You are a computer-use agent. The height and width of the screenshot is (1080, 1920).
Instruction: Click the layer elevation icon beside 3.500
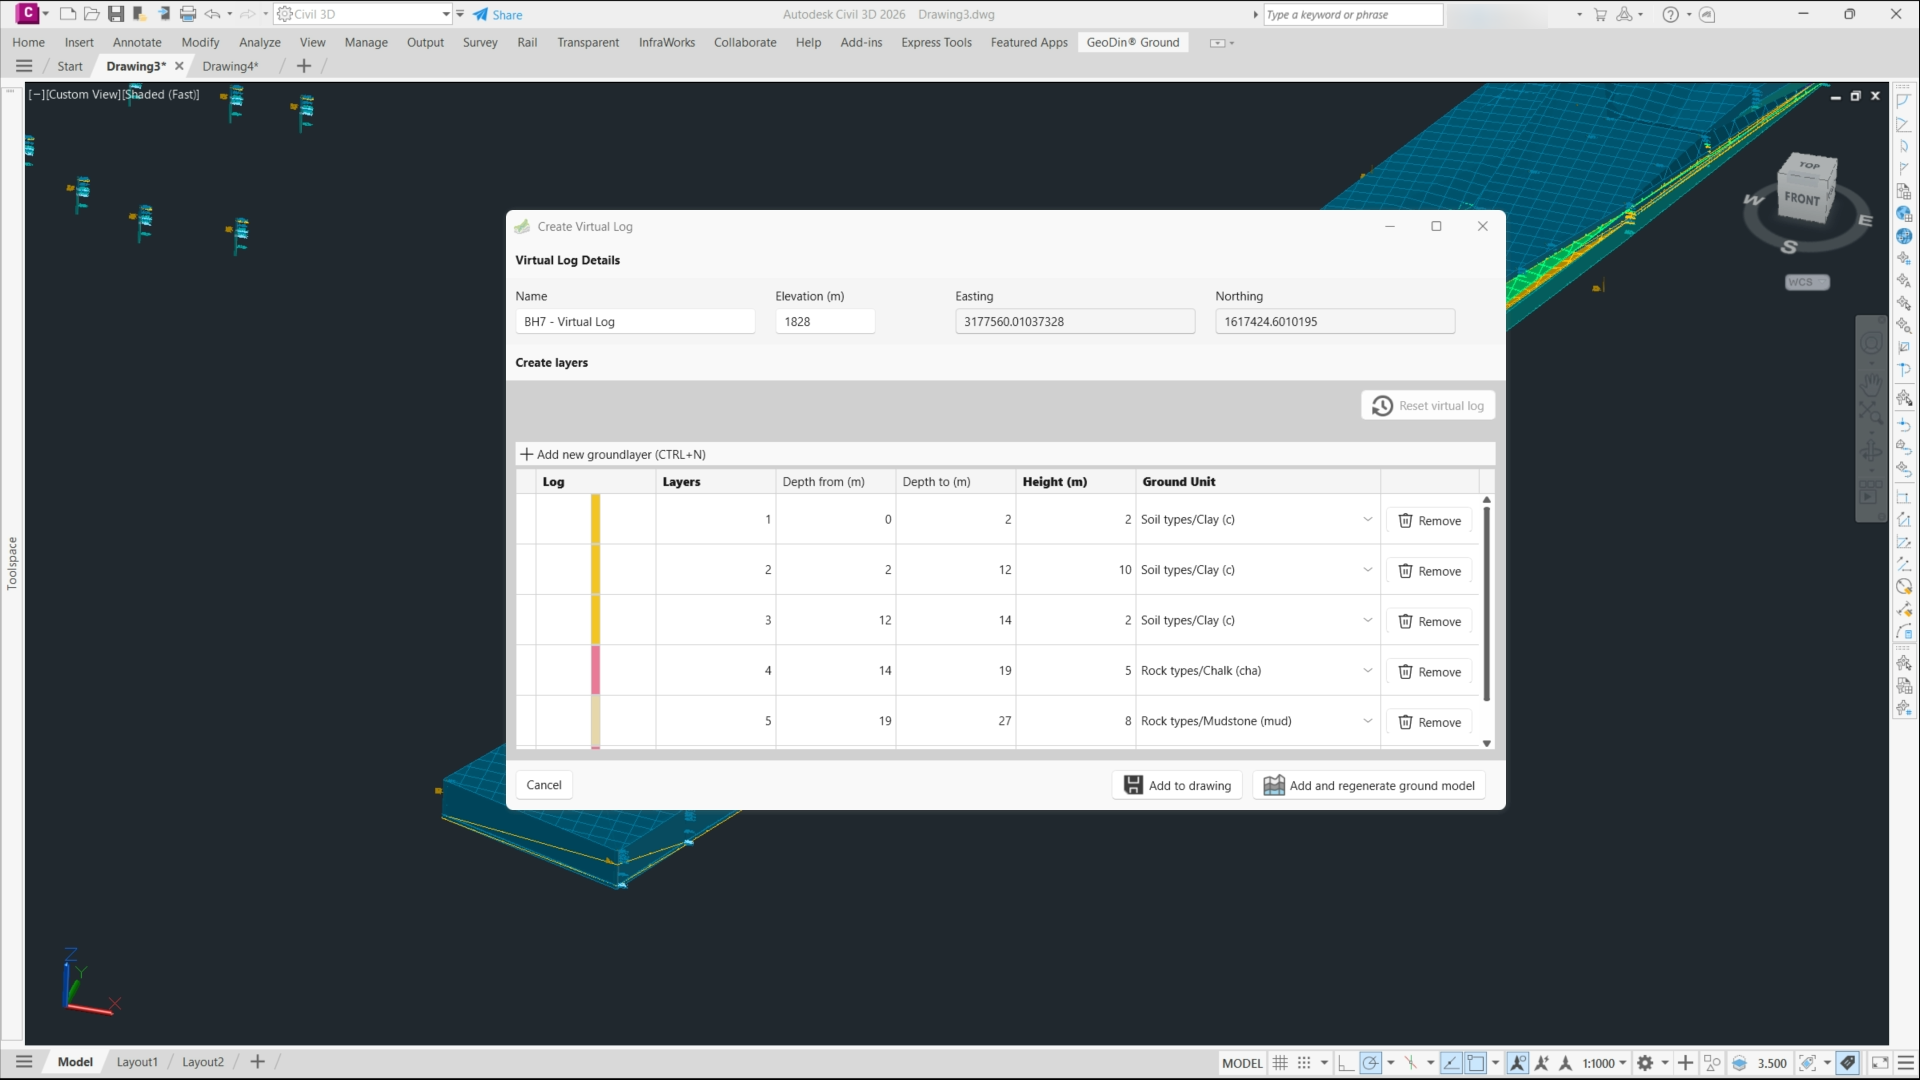coord(1740,1063)
